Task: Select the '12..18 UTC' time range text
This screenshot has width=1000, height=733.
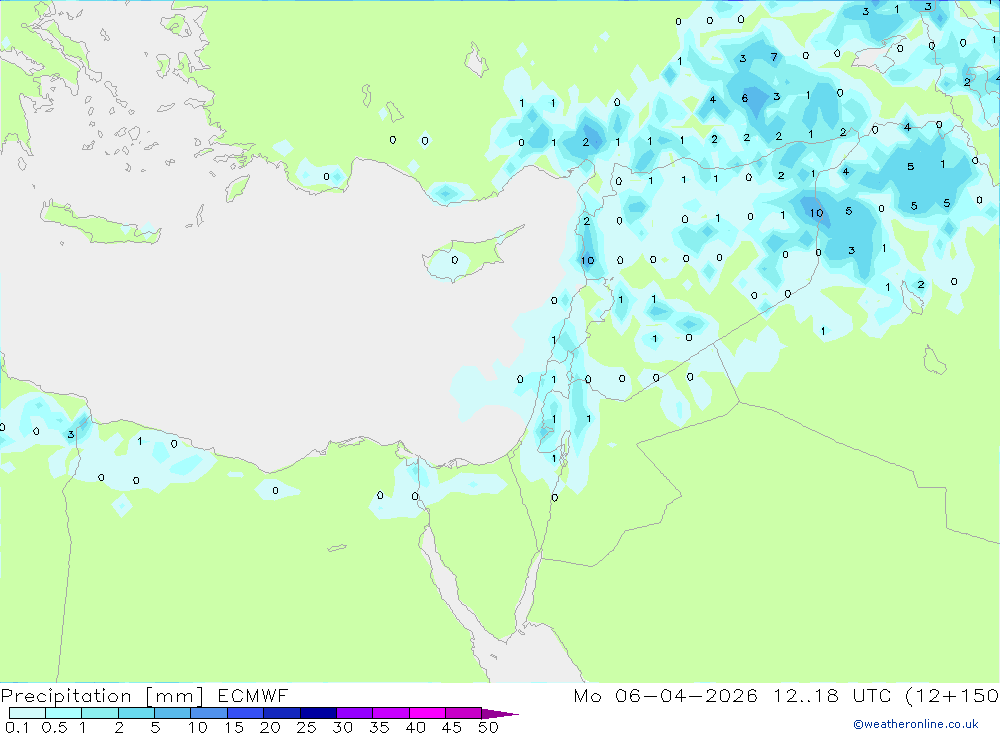Action: [832, 696]
